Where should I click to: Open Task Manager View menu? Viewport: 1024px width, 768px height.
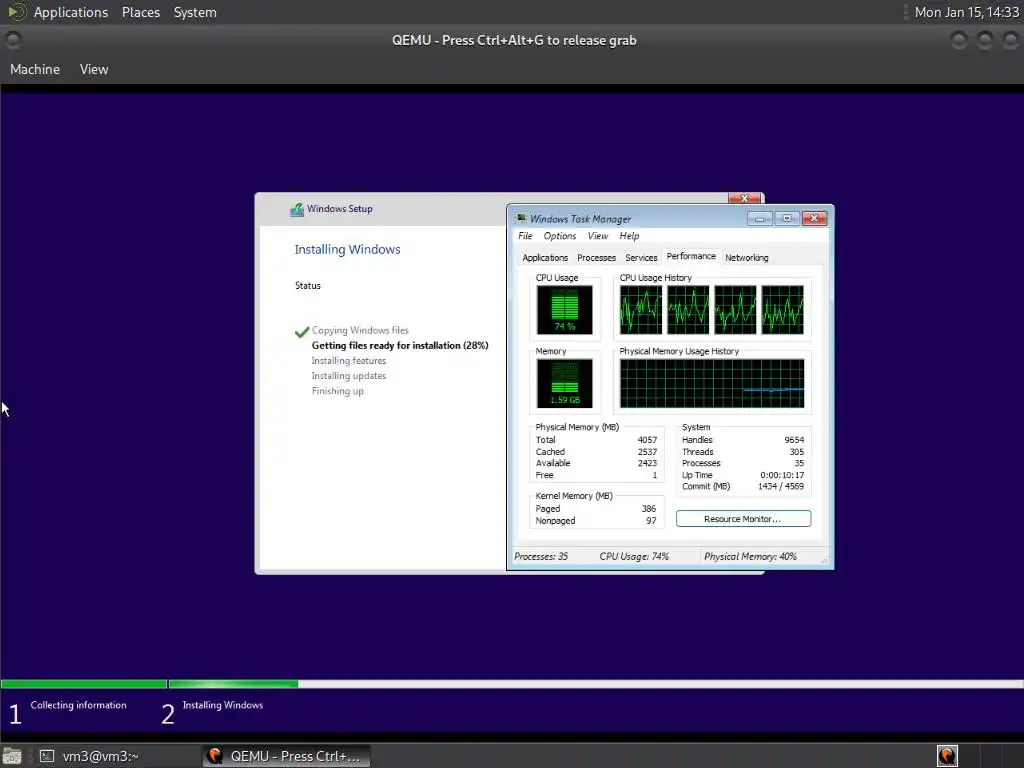point(598,236)
